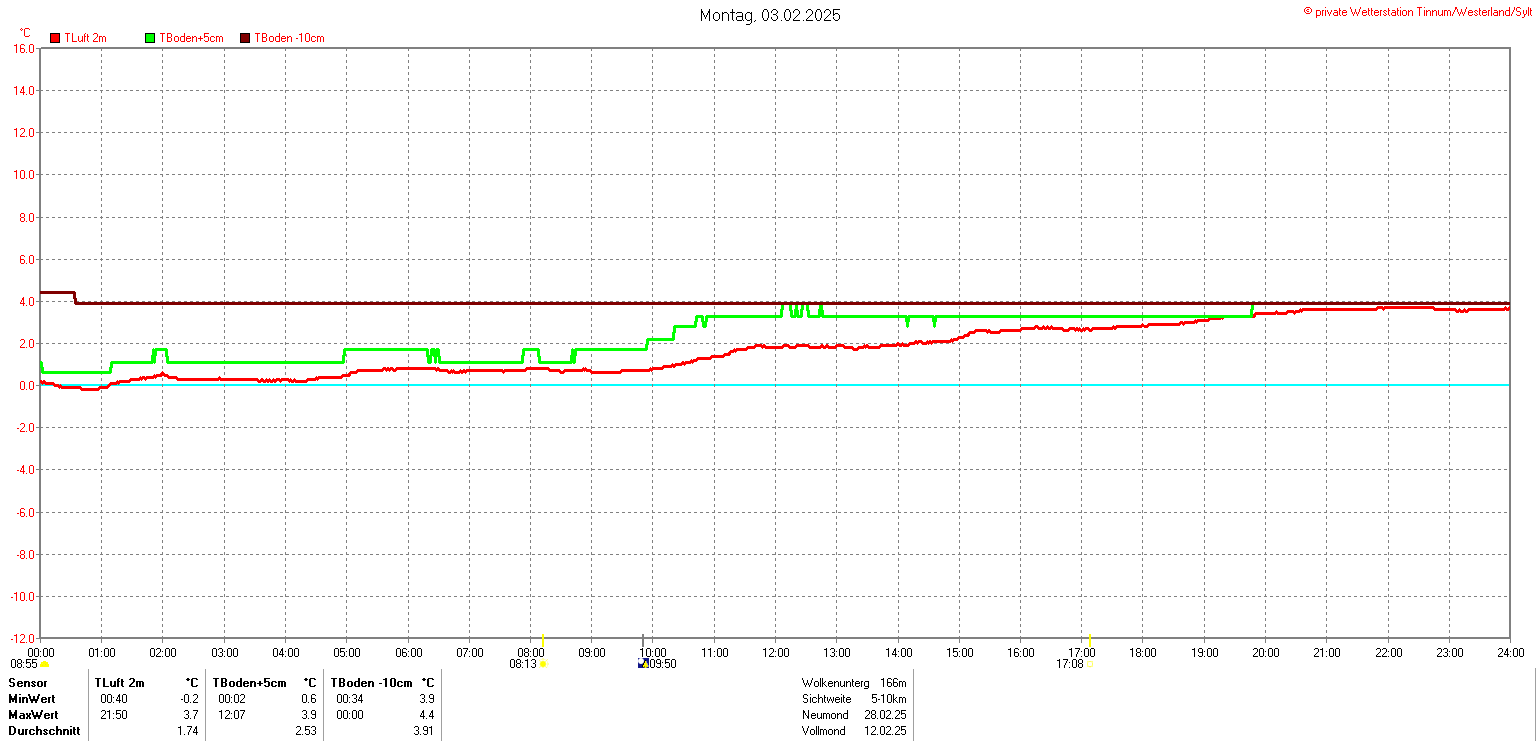This screenshot has width=1536, height=741.
Task: Click the TLuft 2m legend label
Action: [x=85, y=38]
